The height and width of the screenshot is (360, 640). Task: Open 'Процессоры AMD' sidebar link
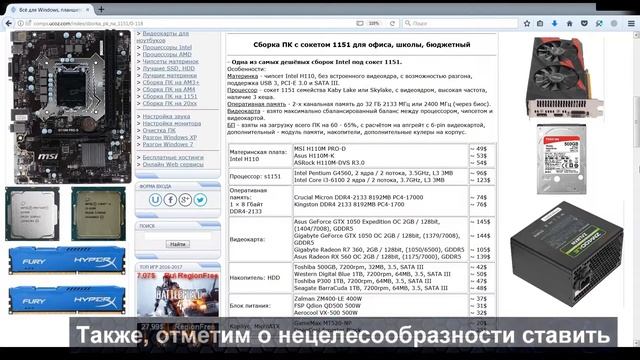click(167, 54)
